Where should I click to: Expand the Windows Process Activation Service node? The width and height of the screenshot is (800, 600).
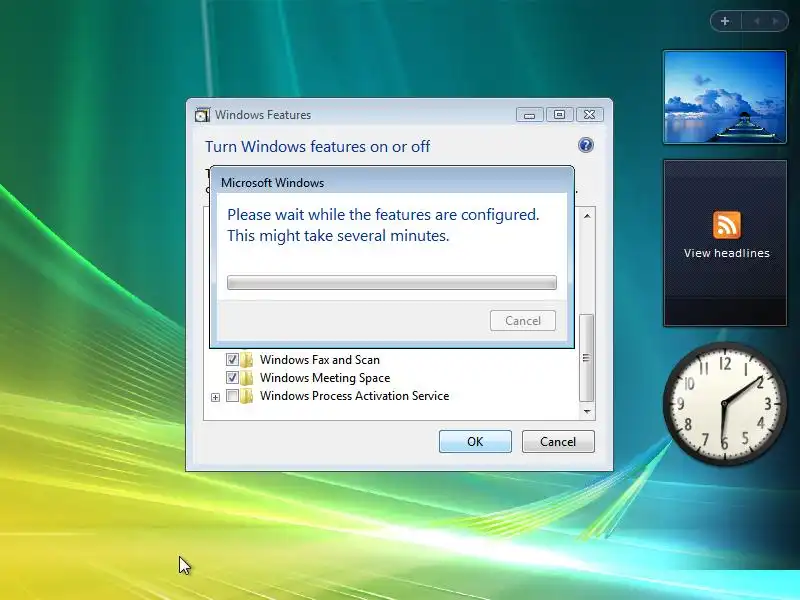click(x=215, y=397)
